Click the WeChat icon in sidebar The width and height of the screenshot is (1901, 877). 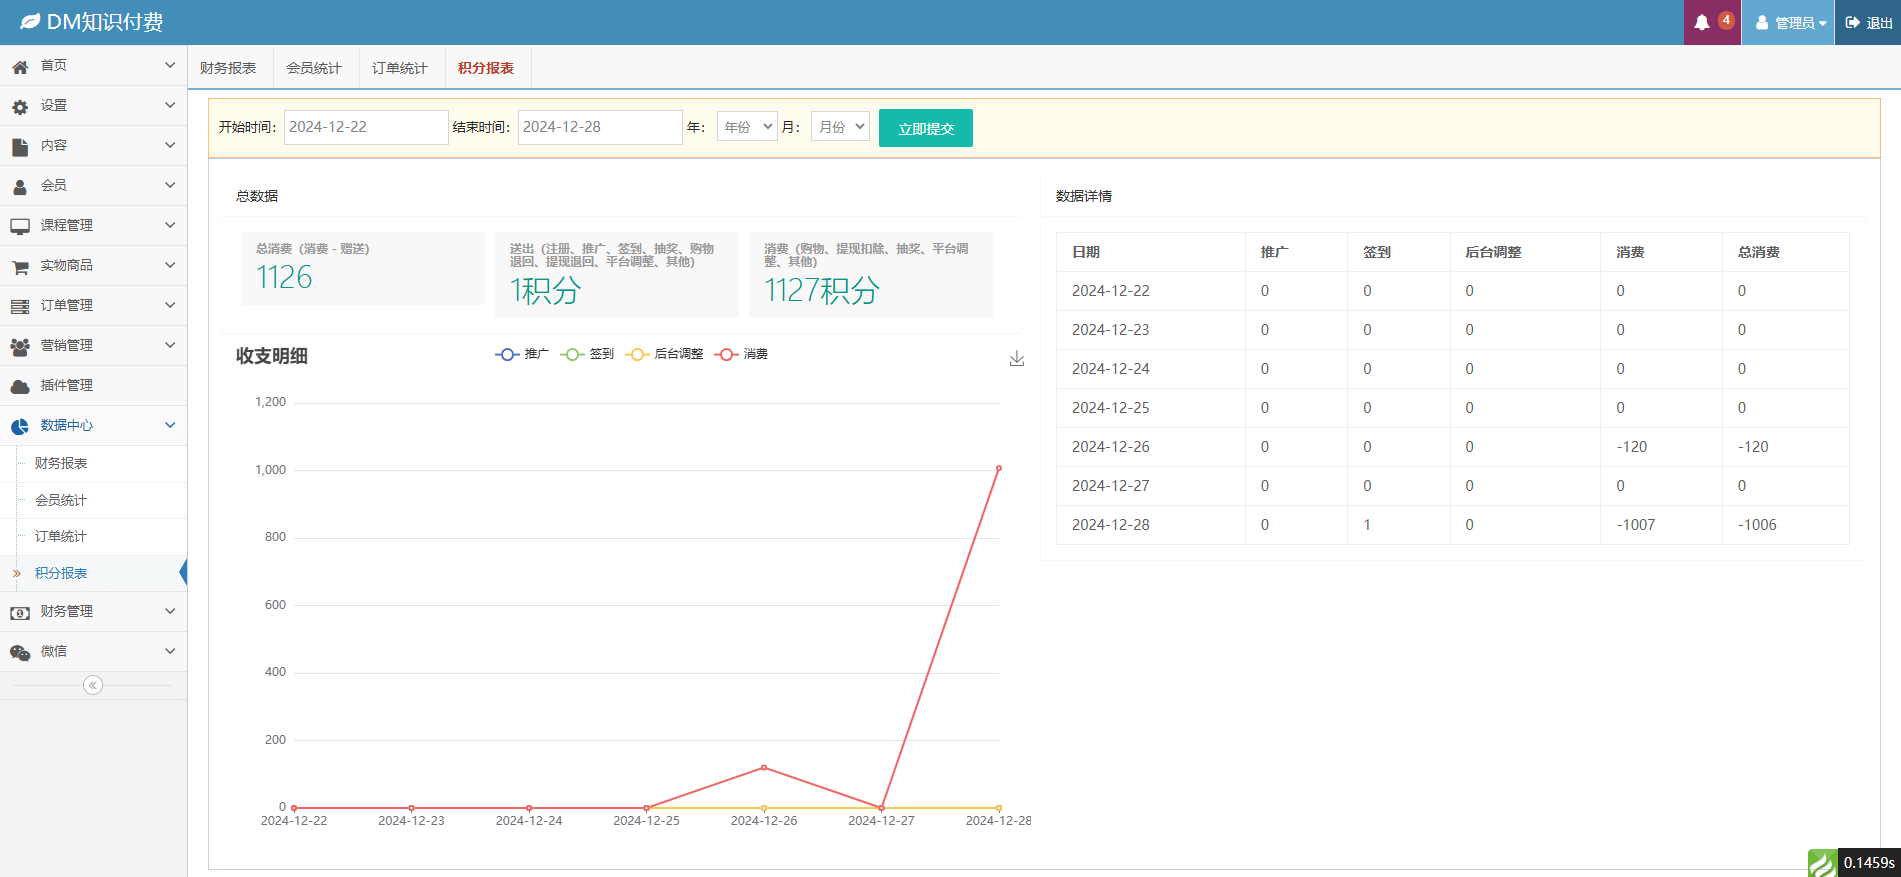click(20, 652)
